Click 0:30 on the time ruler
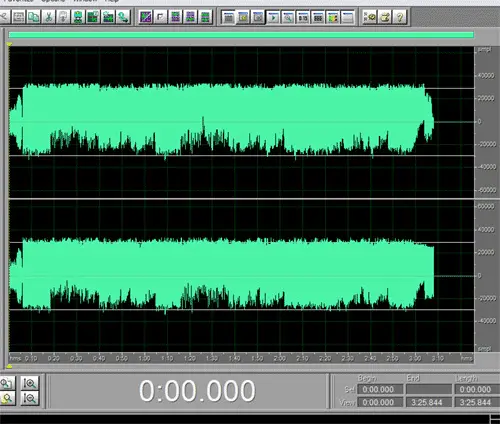Screen dimensions: 500x424 [x=76, y=359]
